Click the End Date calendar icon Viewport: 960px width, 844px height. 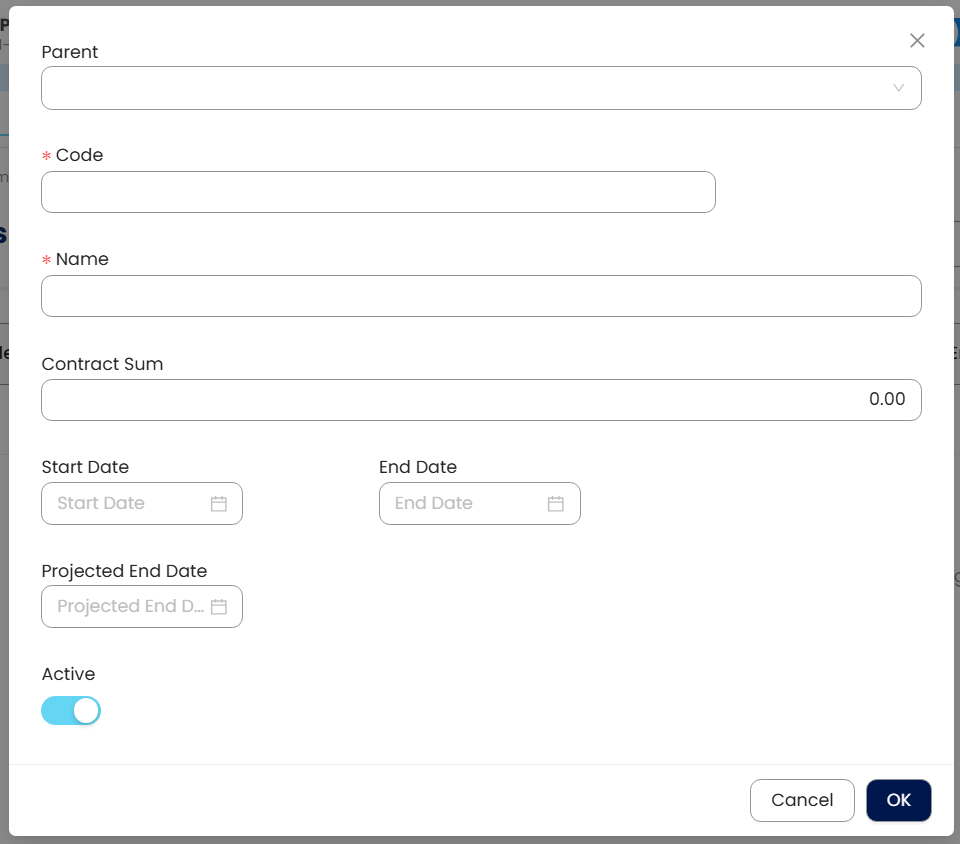[556, 504]
